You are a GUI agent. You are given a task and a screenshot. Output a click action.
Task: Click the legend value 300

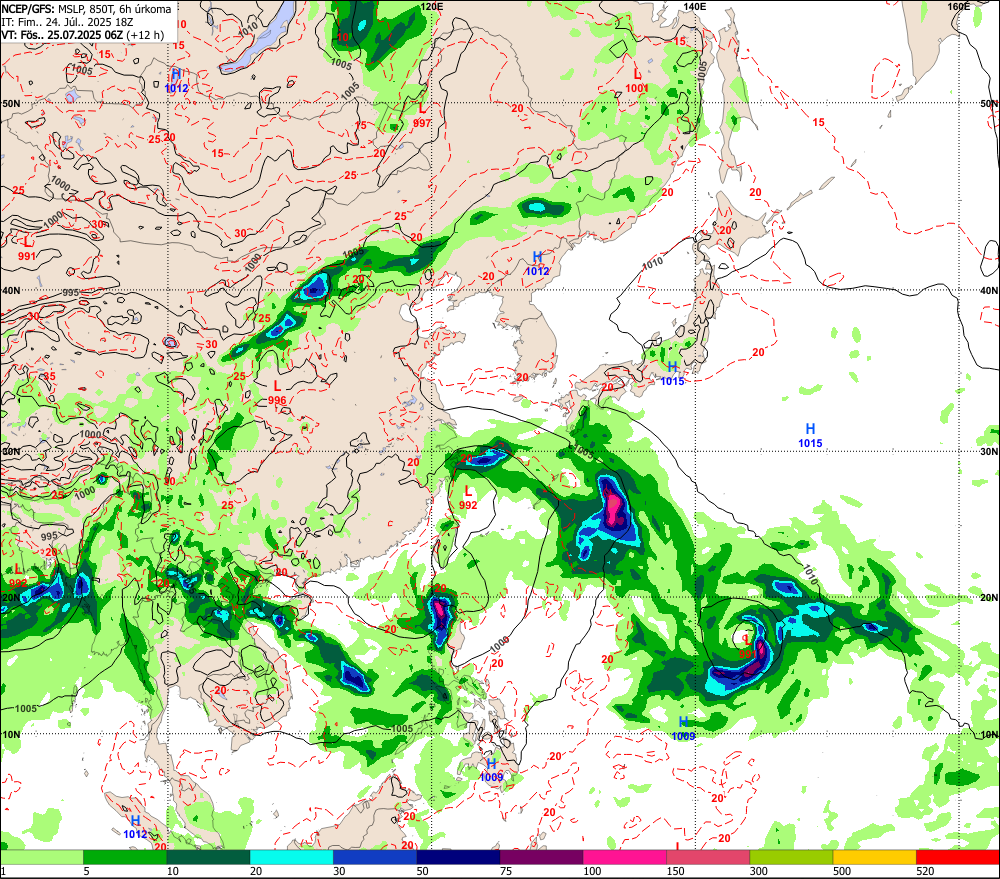click(759, 871)
